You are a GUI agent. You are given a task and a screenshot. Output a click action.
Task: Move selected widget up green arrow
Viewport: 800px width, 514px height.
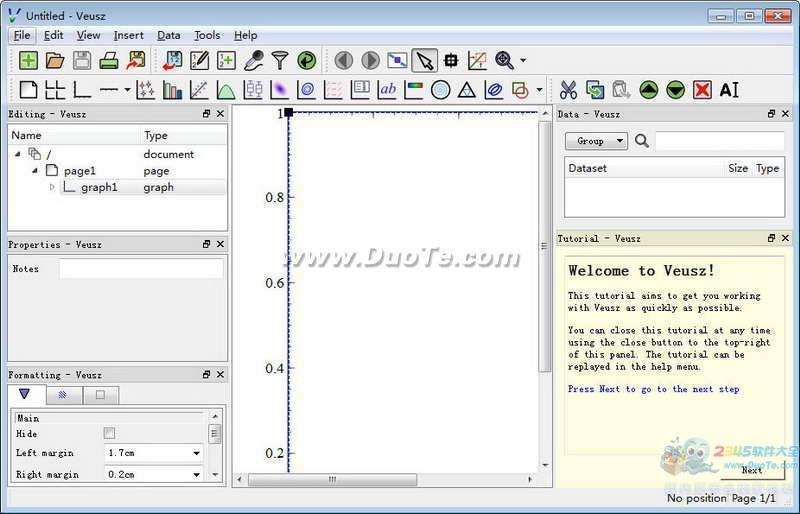pyautogui.click(x=648, y=90)
